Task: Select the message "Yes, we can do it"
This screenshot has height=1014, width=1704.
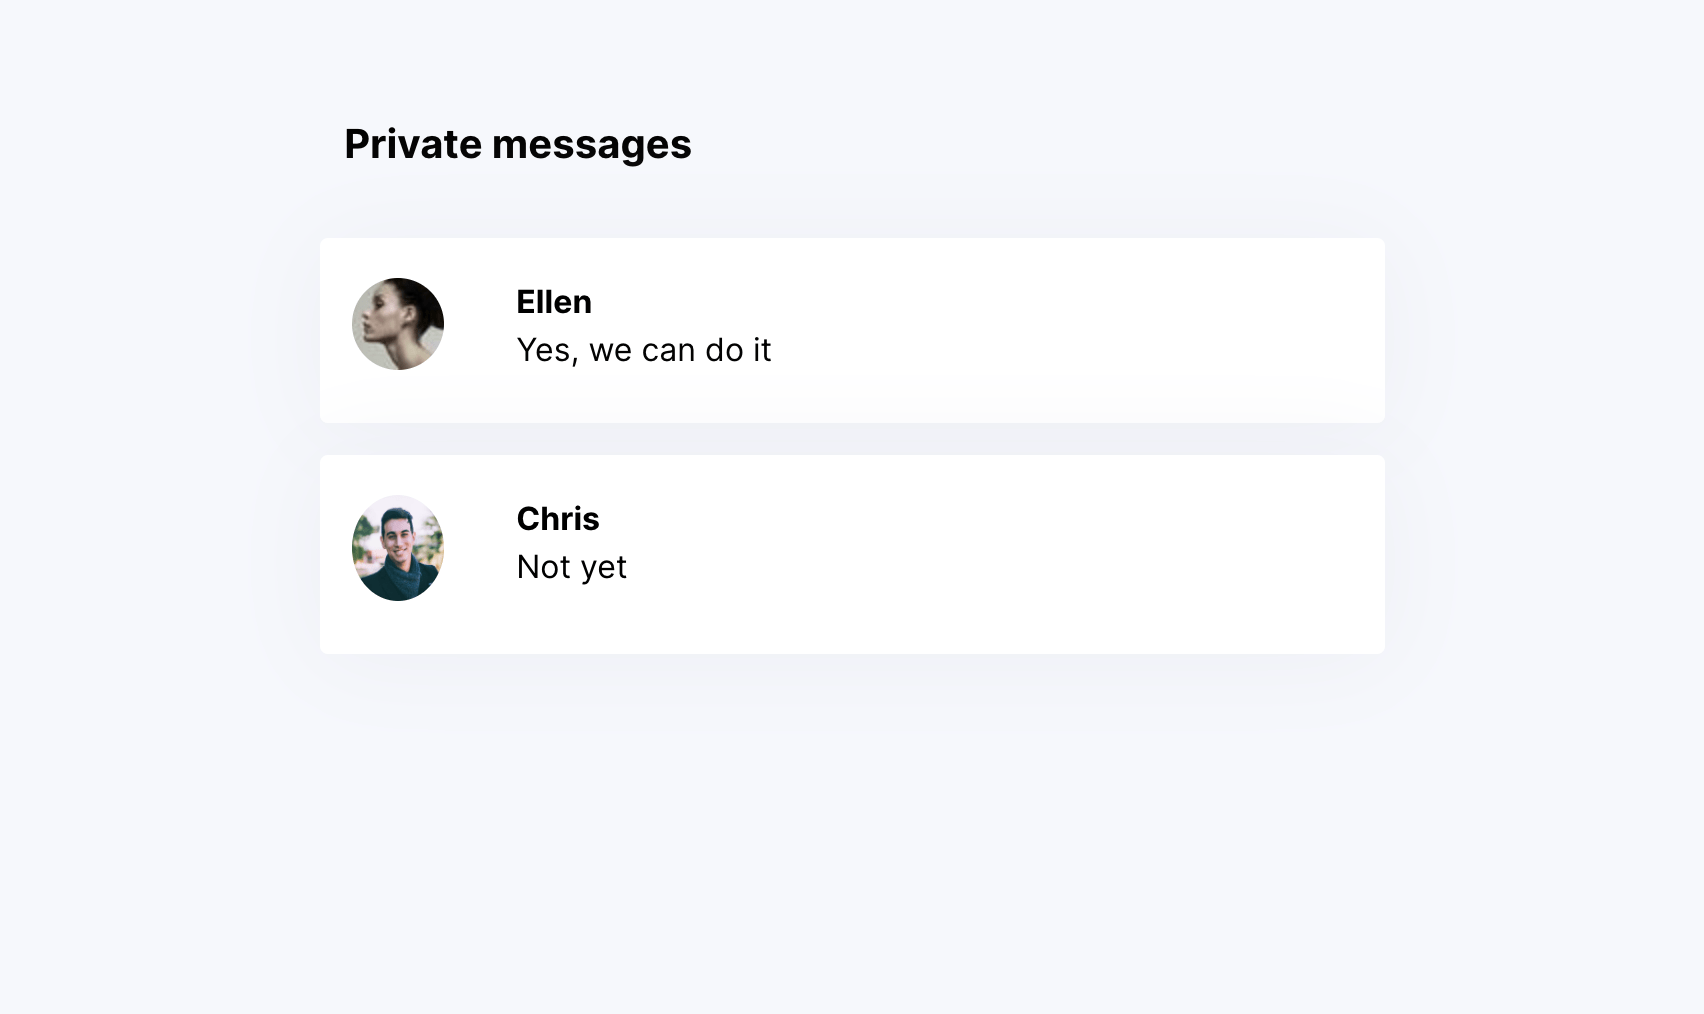Action: [644, 350]
